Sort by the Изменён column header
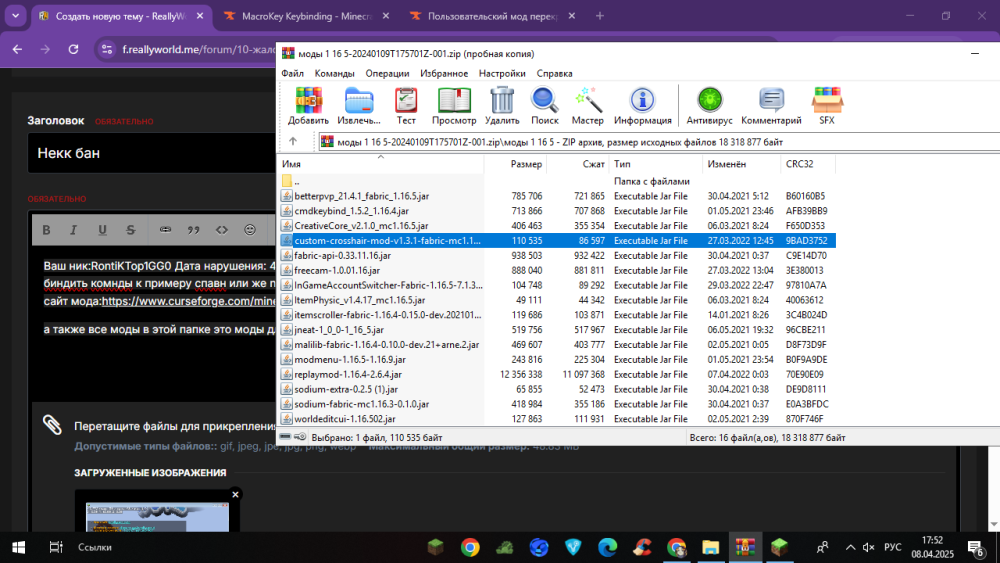The width and height of the screenshot is (1000, 563). (742, 164)
